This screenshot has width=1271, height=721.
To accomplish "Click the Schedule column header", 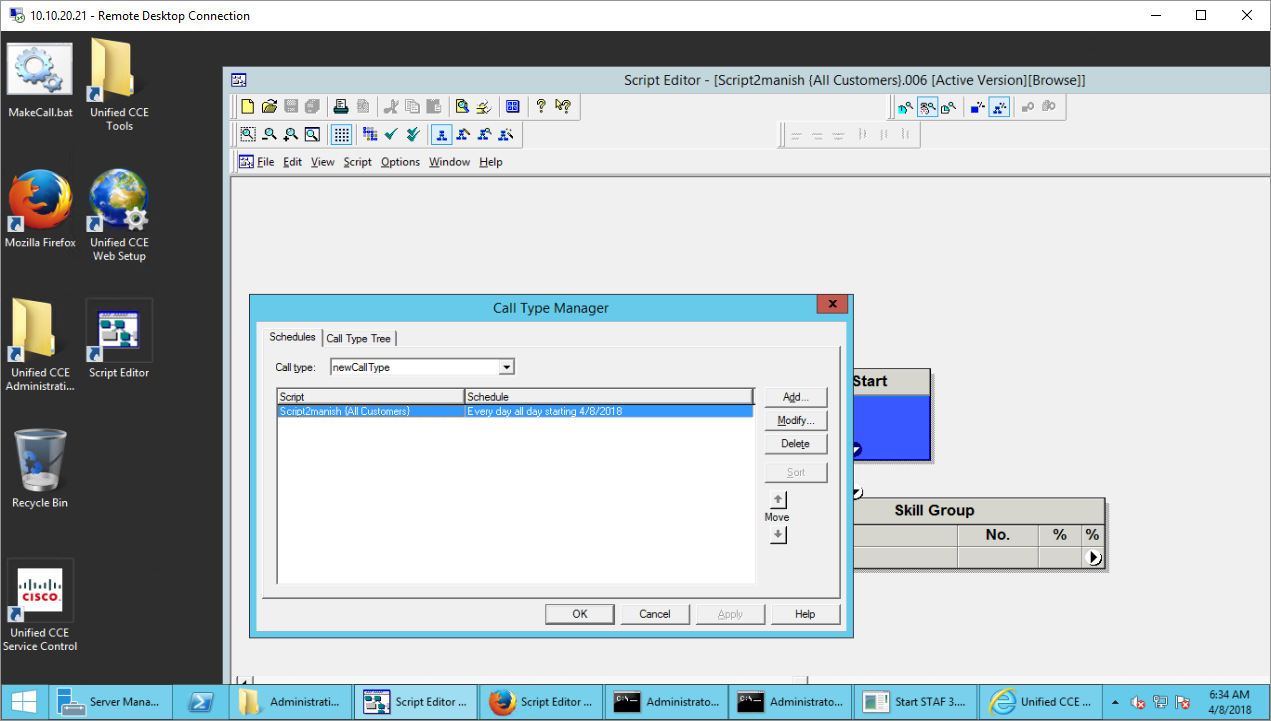I will coord(608,397).
